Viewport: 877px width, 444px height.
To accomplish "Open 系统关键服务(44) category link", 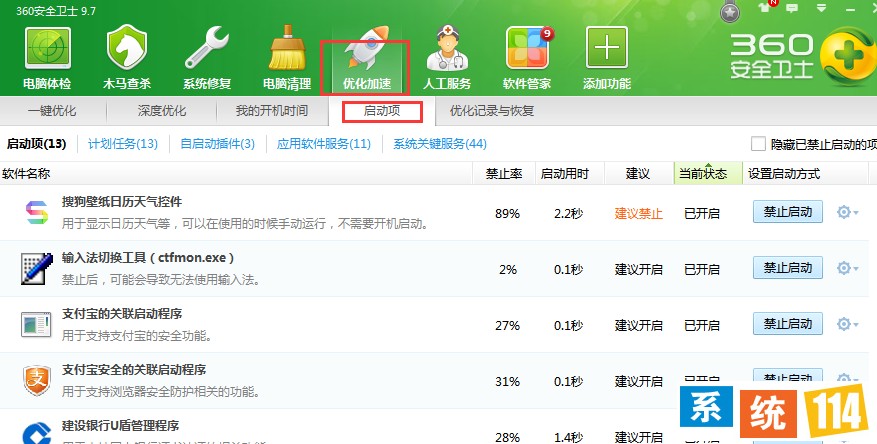I will 440,144.
